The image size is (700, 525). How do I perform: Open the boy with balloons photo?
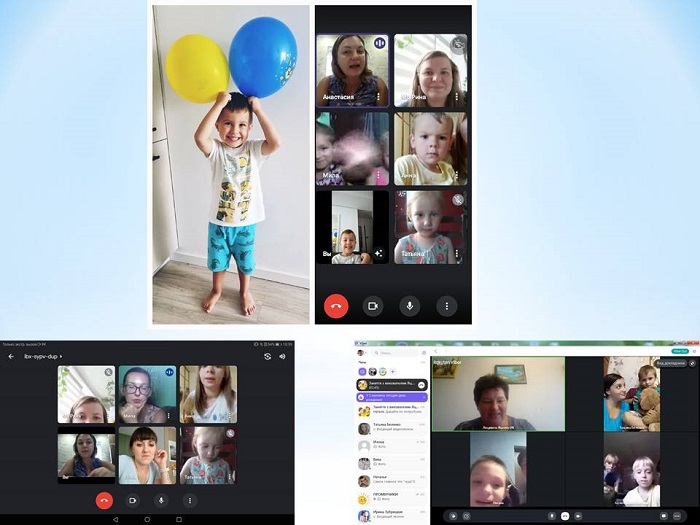pos(231,164)
